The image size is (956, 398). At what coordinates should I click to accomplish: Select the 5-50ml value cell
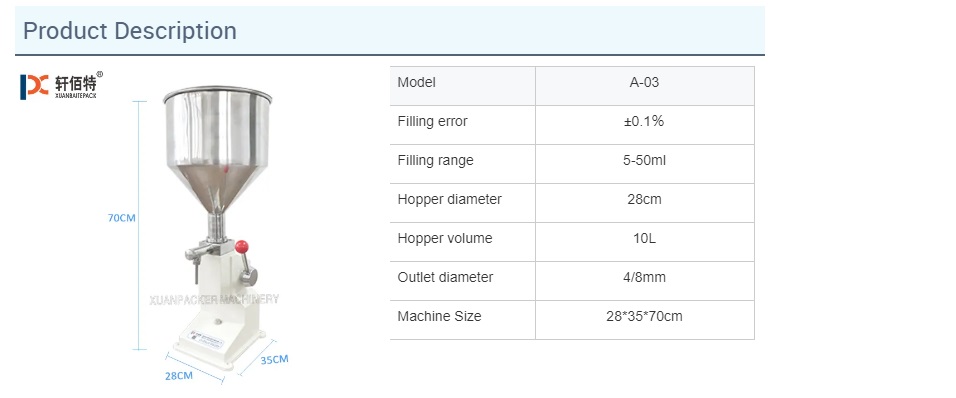click(644, 164)
